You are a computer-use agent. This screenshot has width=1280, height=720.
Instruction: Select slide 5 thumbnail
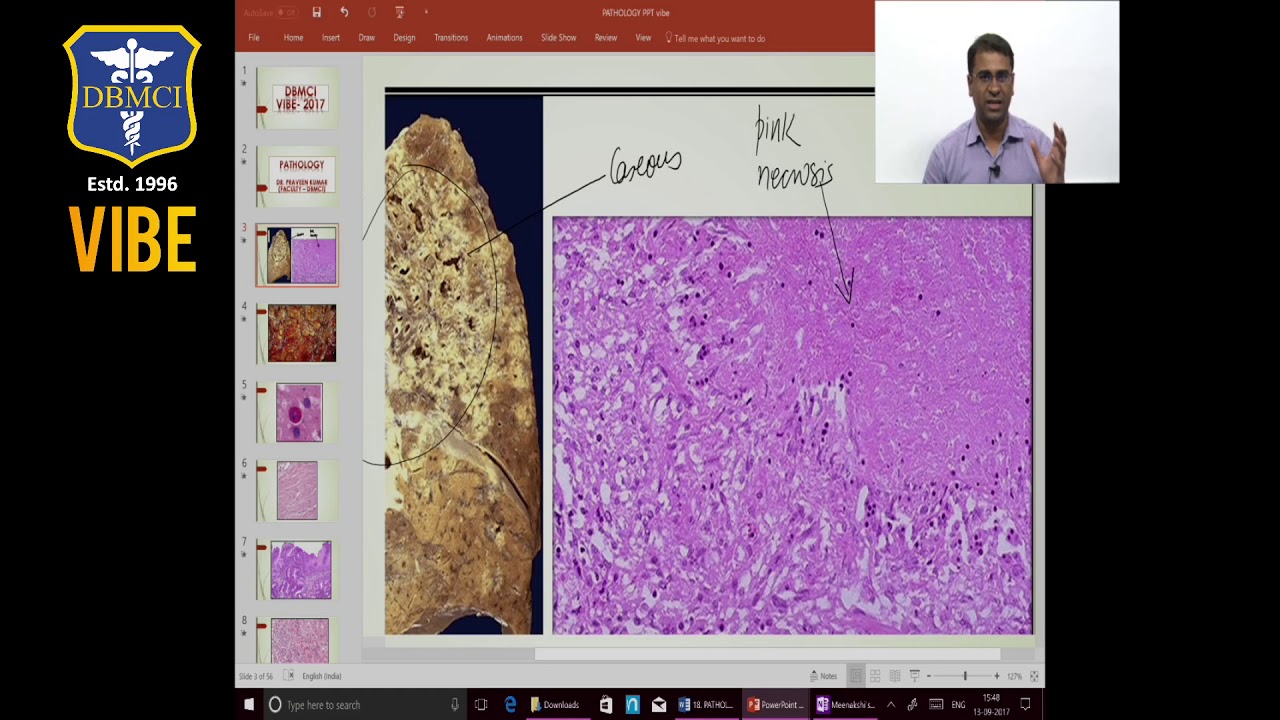click(299, 412)
